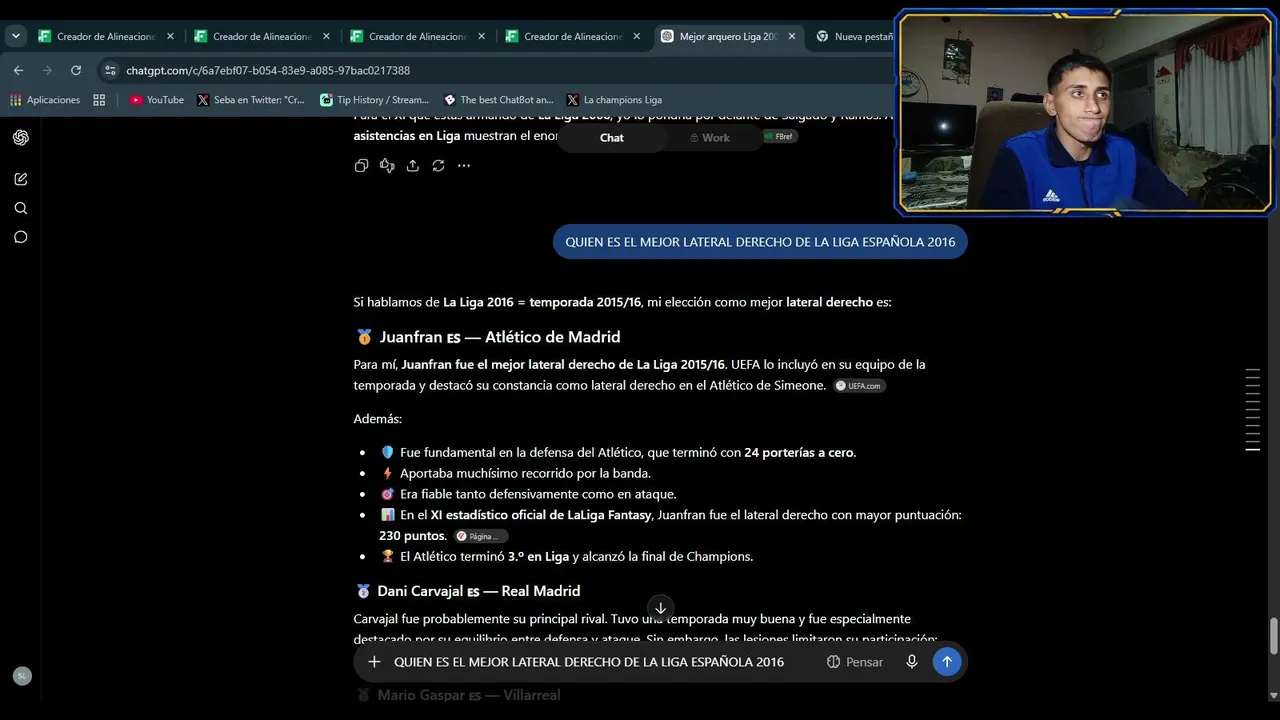1280x720 pixels.
Task: Send the message with the blue arrow button
Action: (947, 661)
